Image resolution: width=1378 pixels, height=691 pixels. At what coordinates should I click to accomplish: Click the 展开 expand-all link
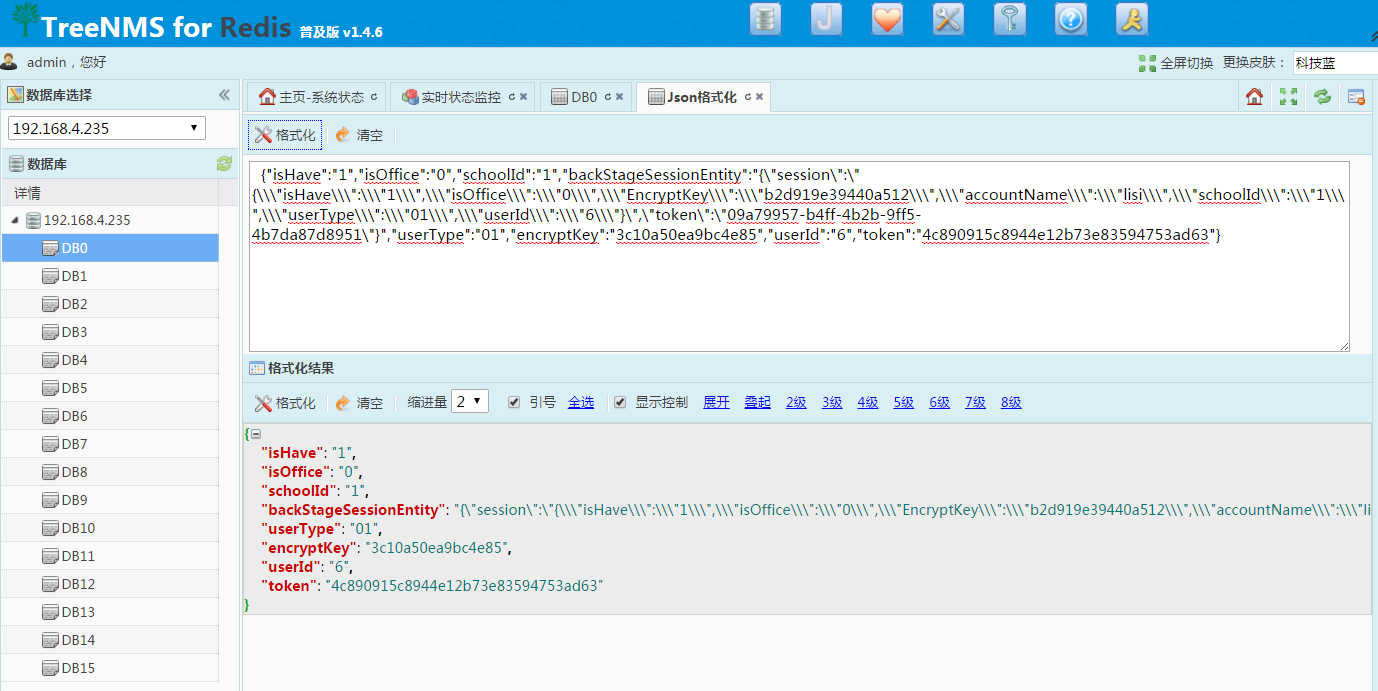tap(716, 402)
